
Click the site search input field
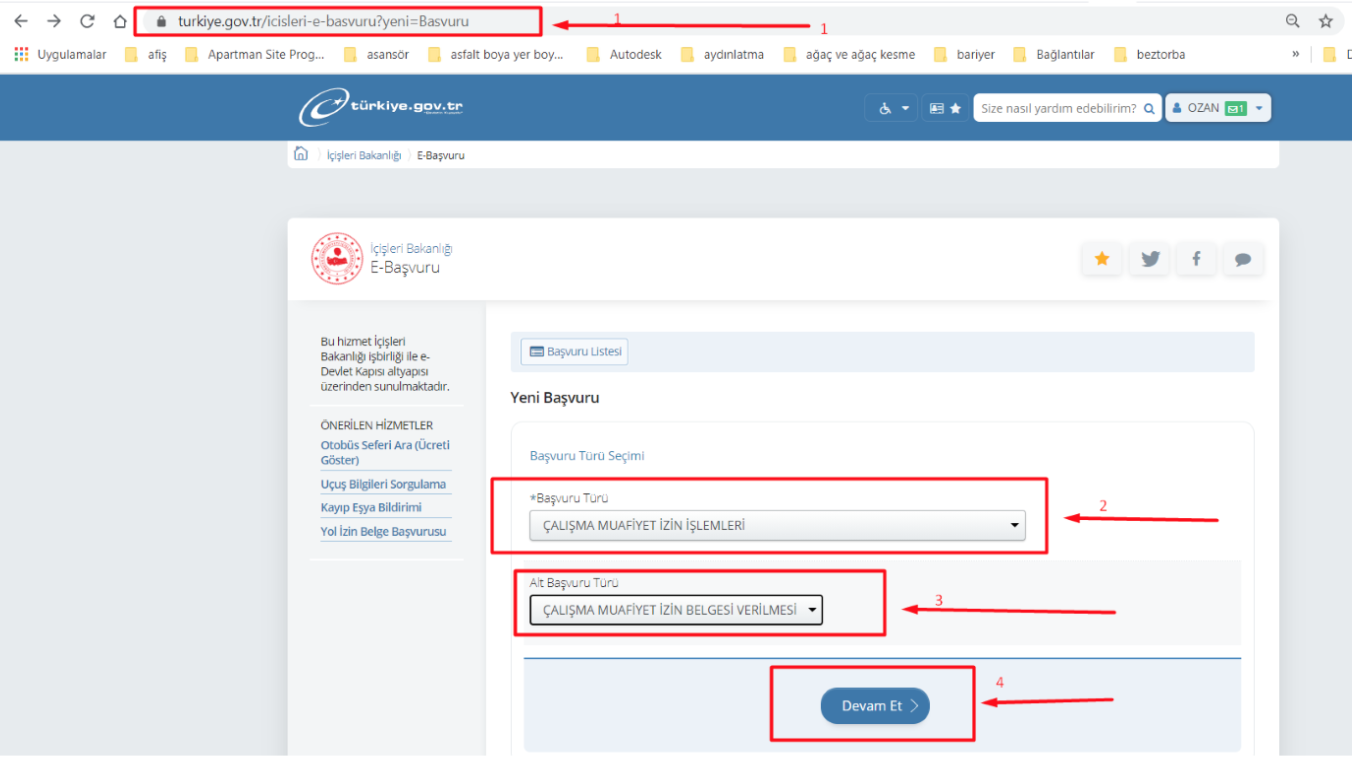tap(1058, 108)
